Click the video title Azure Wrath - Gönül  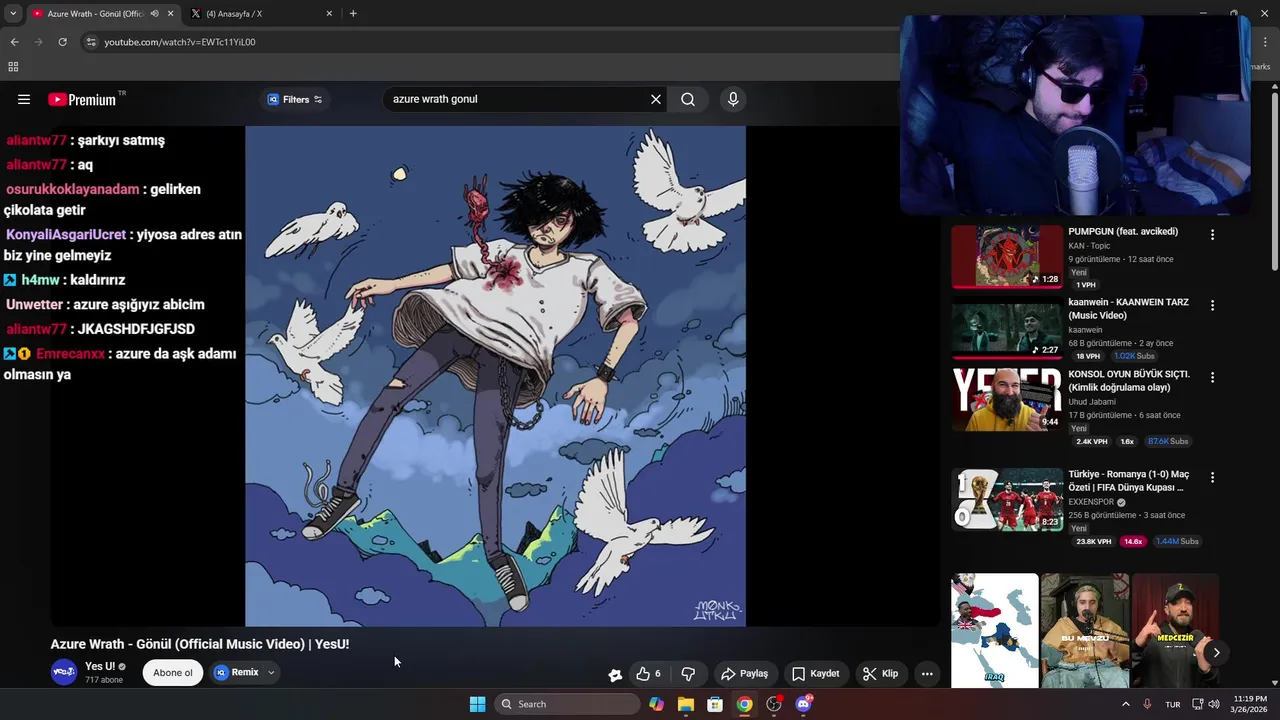click(x=200, y=644)
